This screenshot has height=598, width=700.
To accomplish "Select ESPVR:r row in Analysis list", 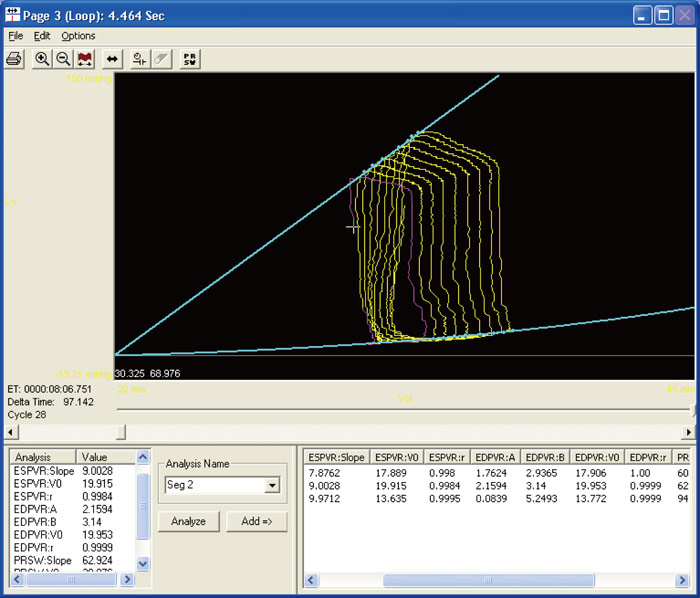I will (x=73, y=496).
